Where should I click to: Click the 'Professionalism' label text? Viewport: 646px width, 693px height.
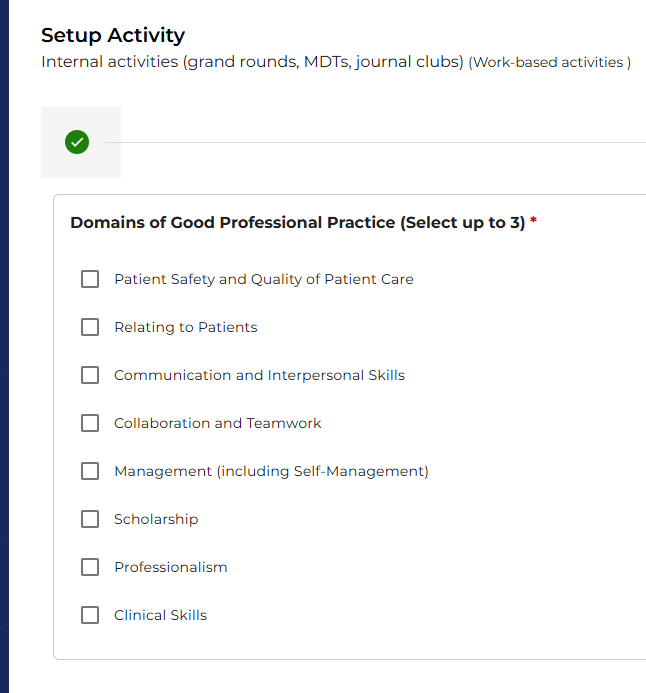tap(170, 567)
